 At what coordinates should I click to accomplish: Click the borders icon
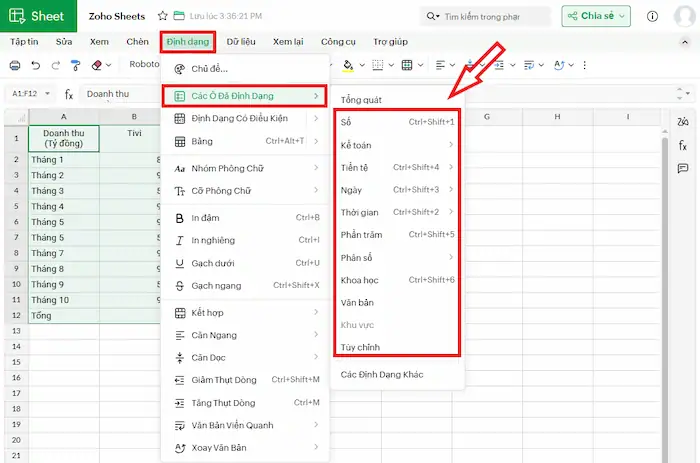[x=378, y=65]
